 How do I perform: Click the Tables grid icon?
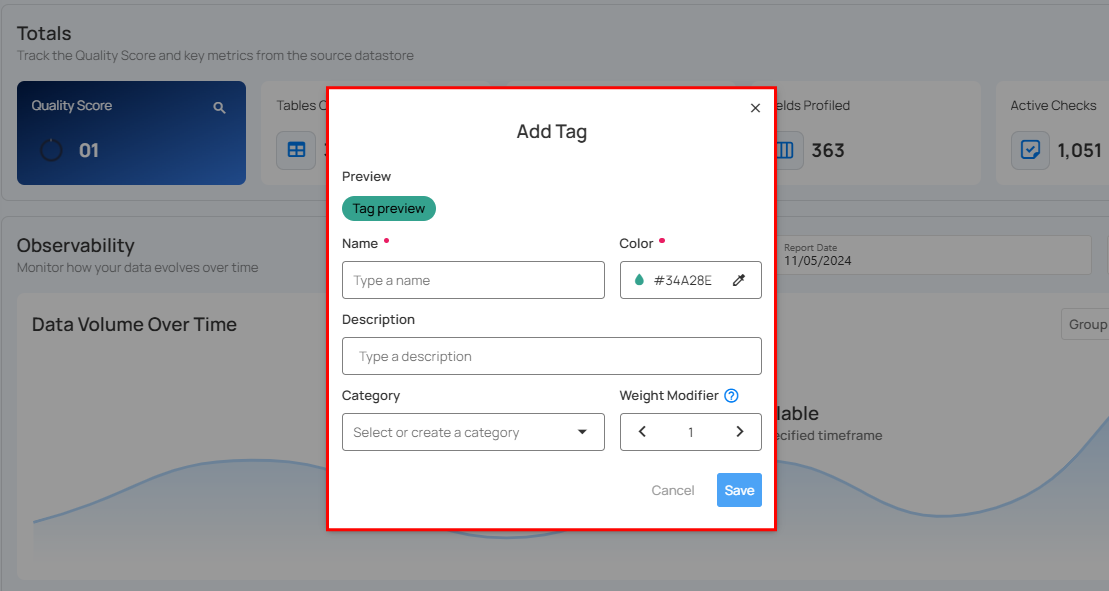pyautogui.click(x=296, y=150)
